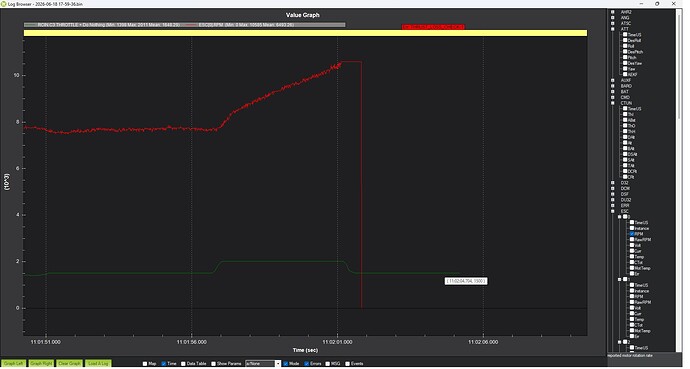Enable the Map checkbox
The image size is (690, 369).
coord(145,364)
